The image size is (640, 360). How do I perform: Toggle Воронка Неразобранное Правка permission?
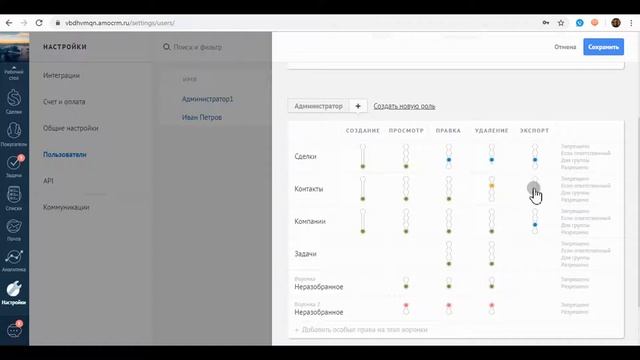[449, 283]
